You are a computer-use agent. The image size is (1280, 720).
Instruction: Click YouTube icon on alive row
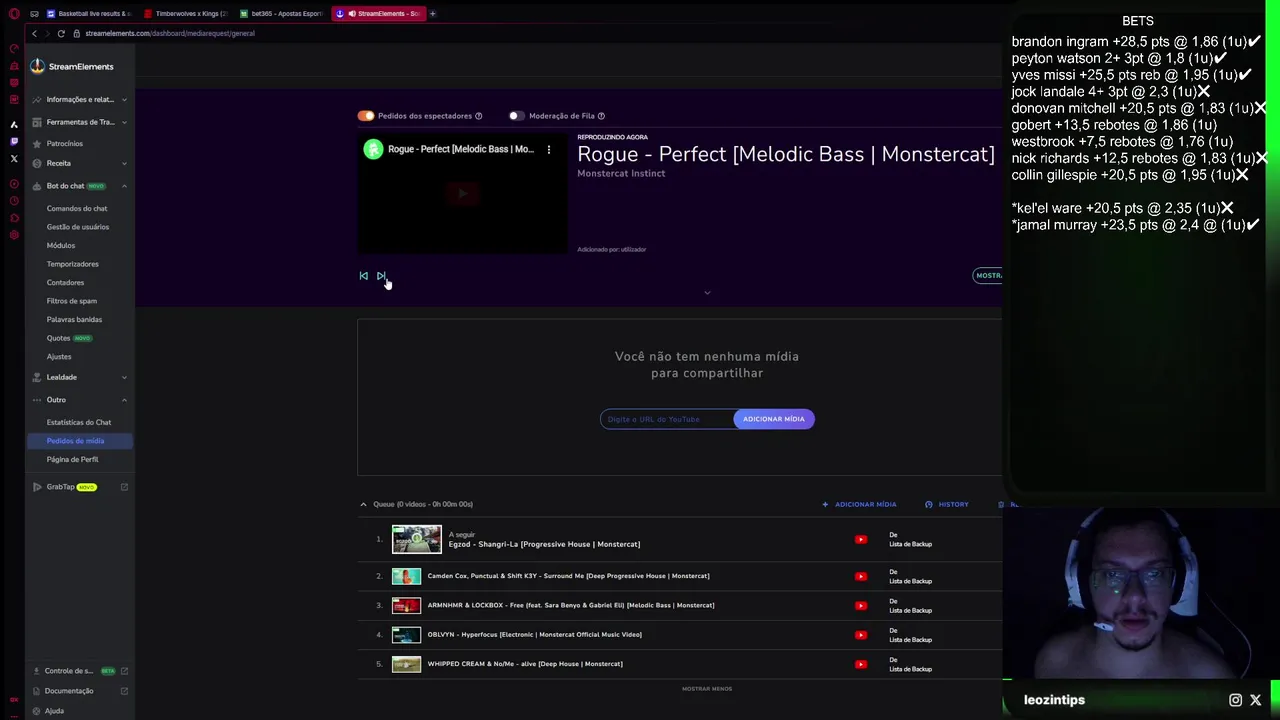861,664
